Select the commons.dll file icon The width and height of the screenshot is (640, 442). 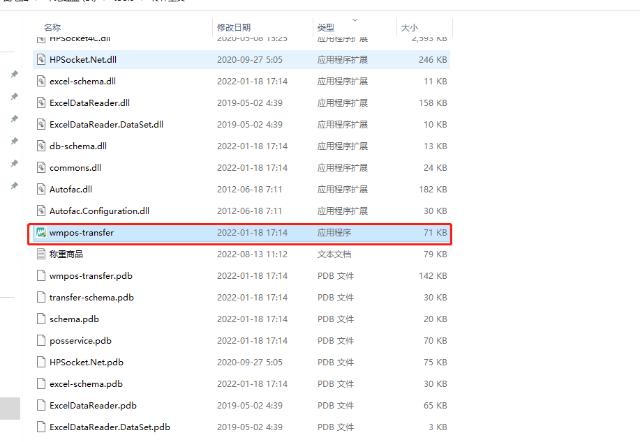pyautogui.click(x=41, y=167)
